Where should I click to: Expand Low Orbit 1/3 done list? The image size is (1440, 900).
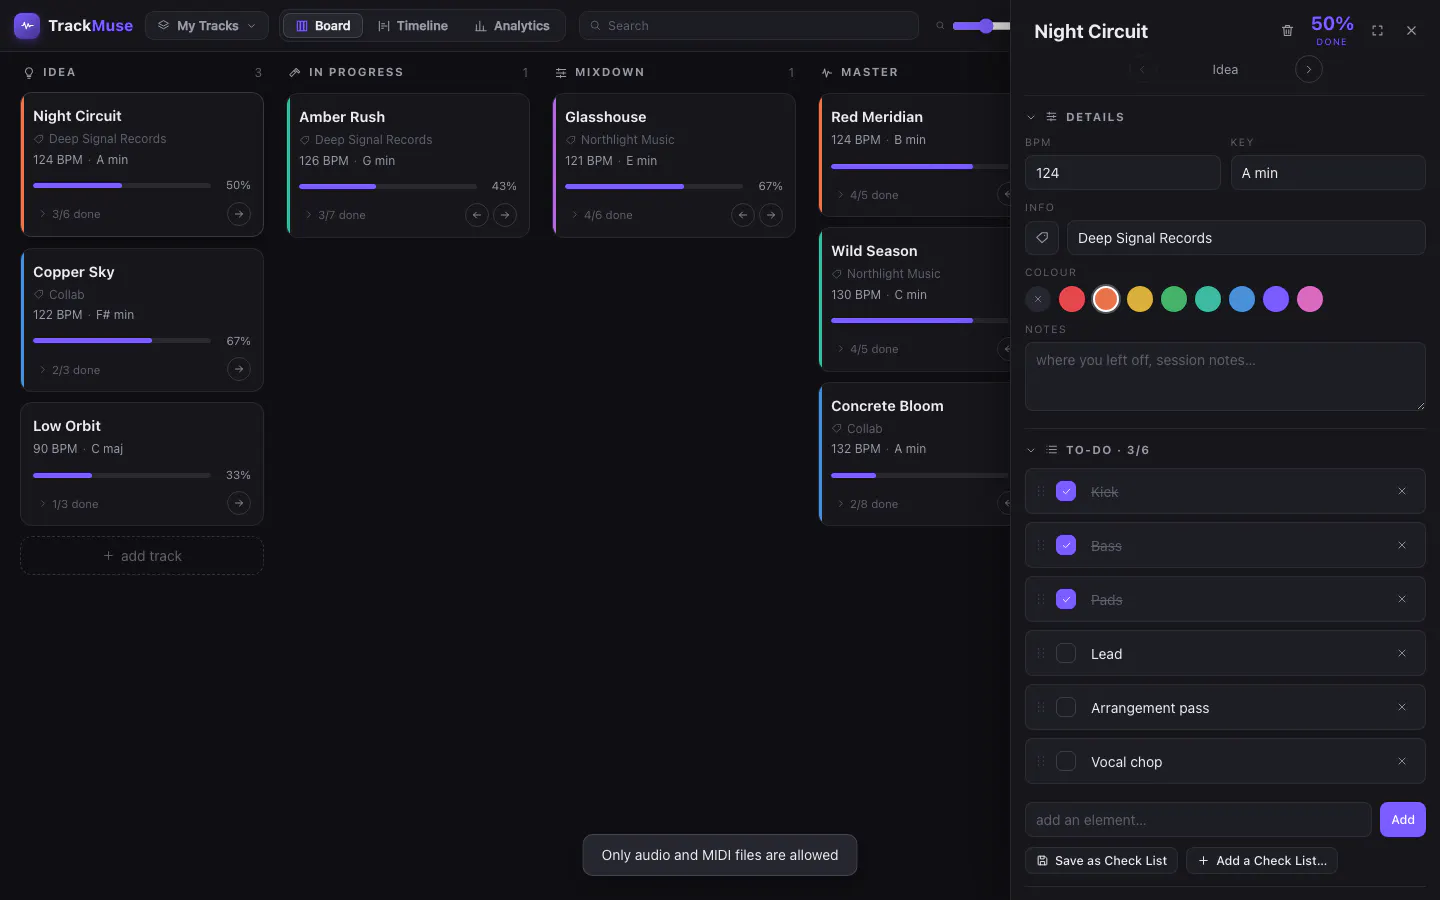pyautogui.click(x=68, y=504)
